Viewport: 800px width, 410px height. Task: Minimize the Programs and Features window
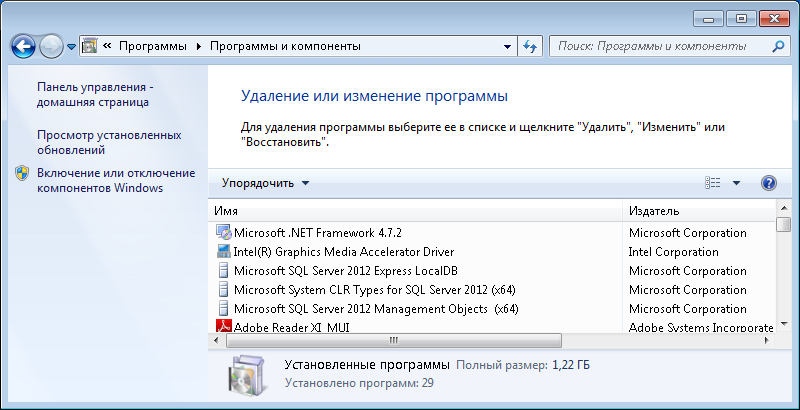[708, 19]
